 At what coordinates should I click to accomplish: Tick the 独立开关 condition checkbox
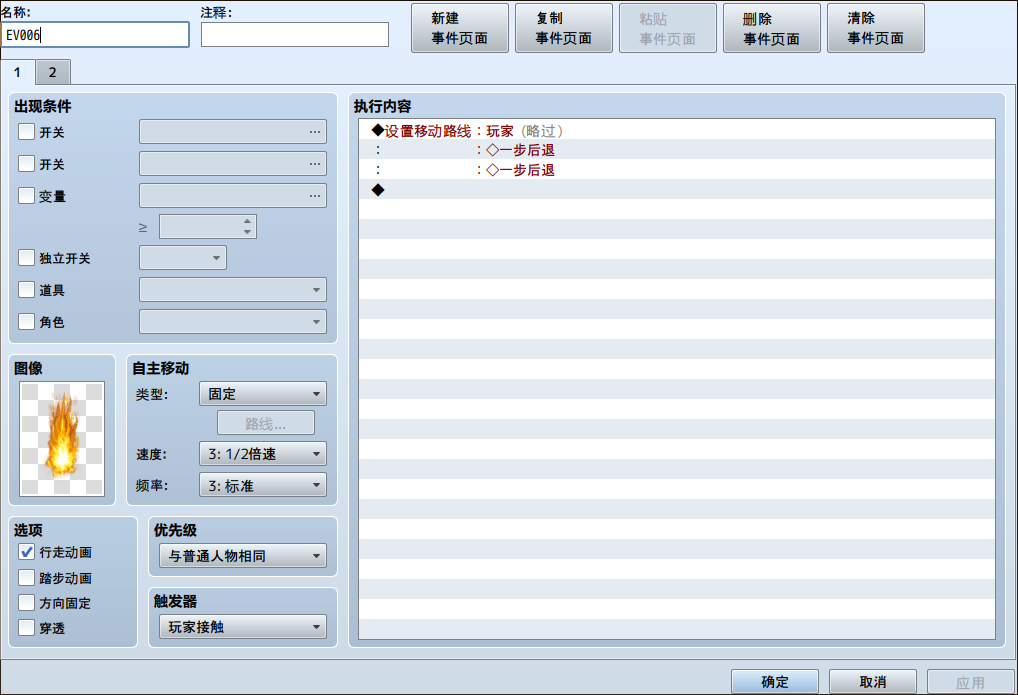point(27,258)
